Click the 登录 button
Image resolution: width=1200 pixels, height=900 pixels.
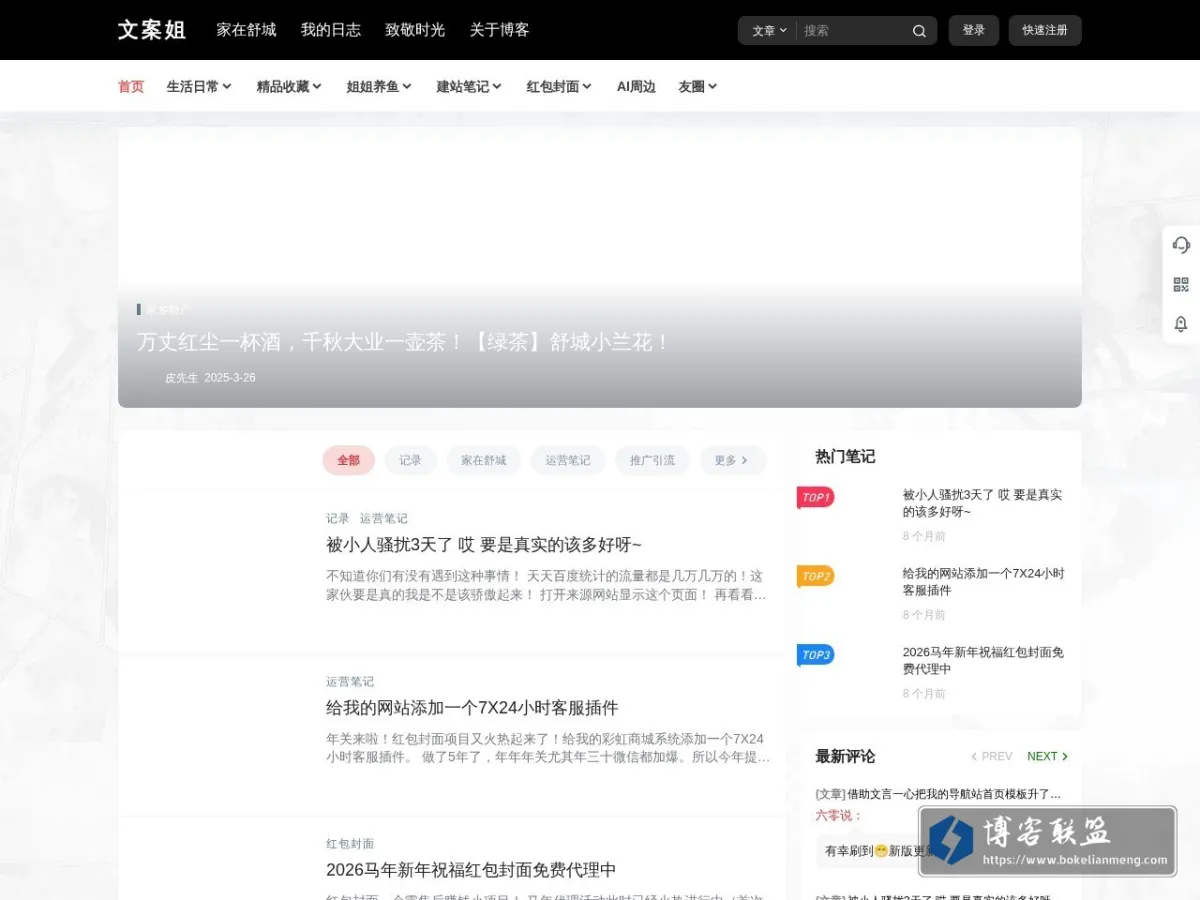[x=974, y=30]
